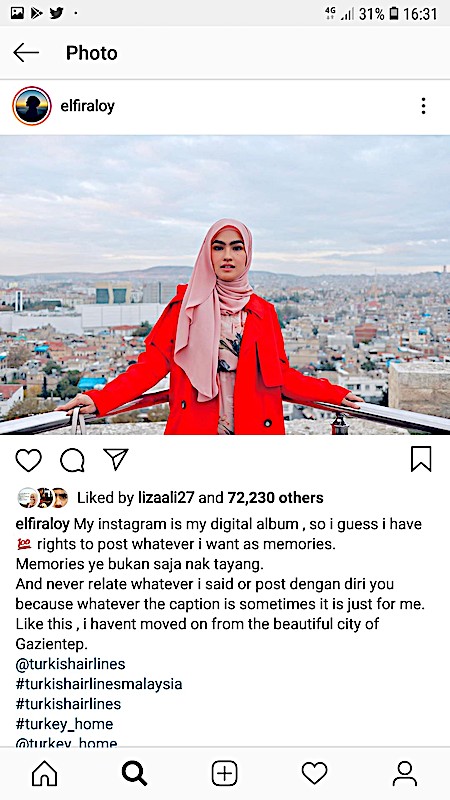Tap the back arrow next to Photo
Viewport: 450px width, 800px height.
tap(26, 53)
